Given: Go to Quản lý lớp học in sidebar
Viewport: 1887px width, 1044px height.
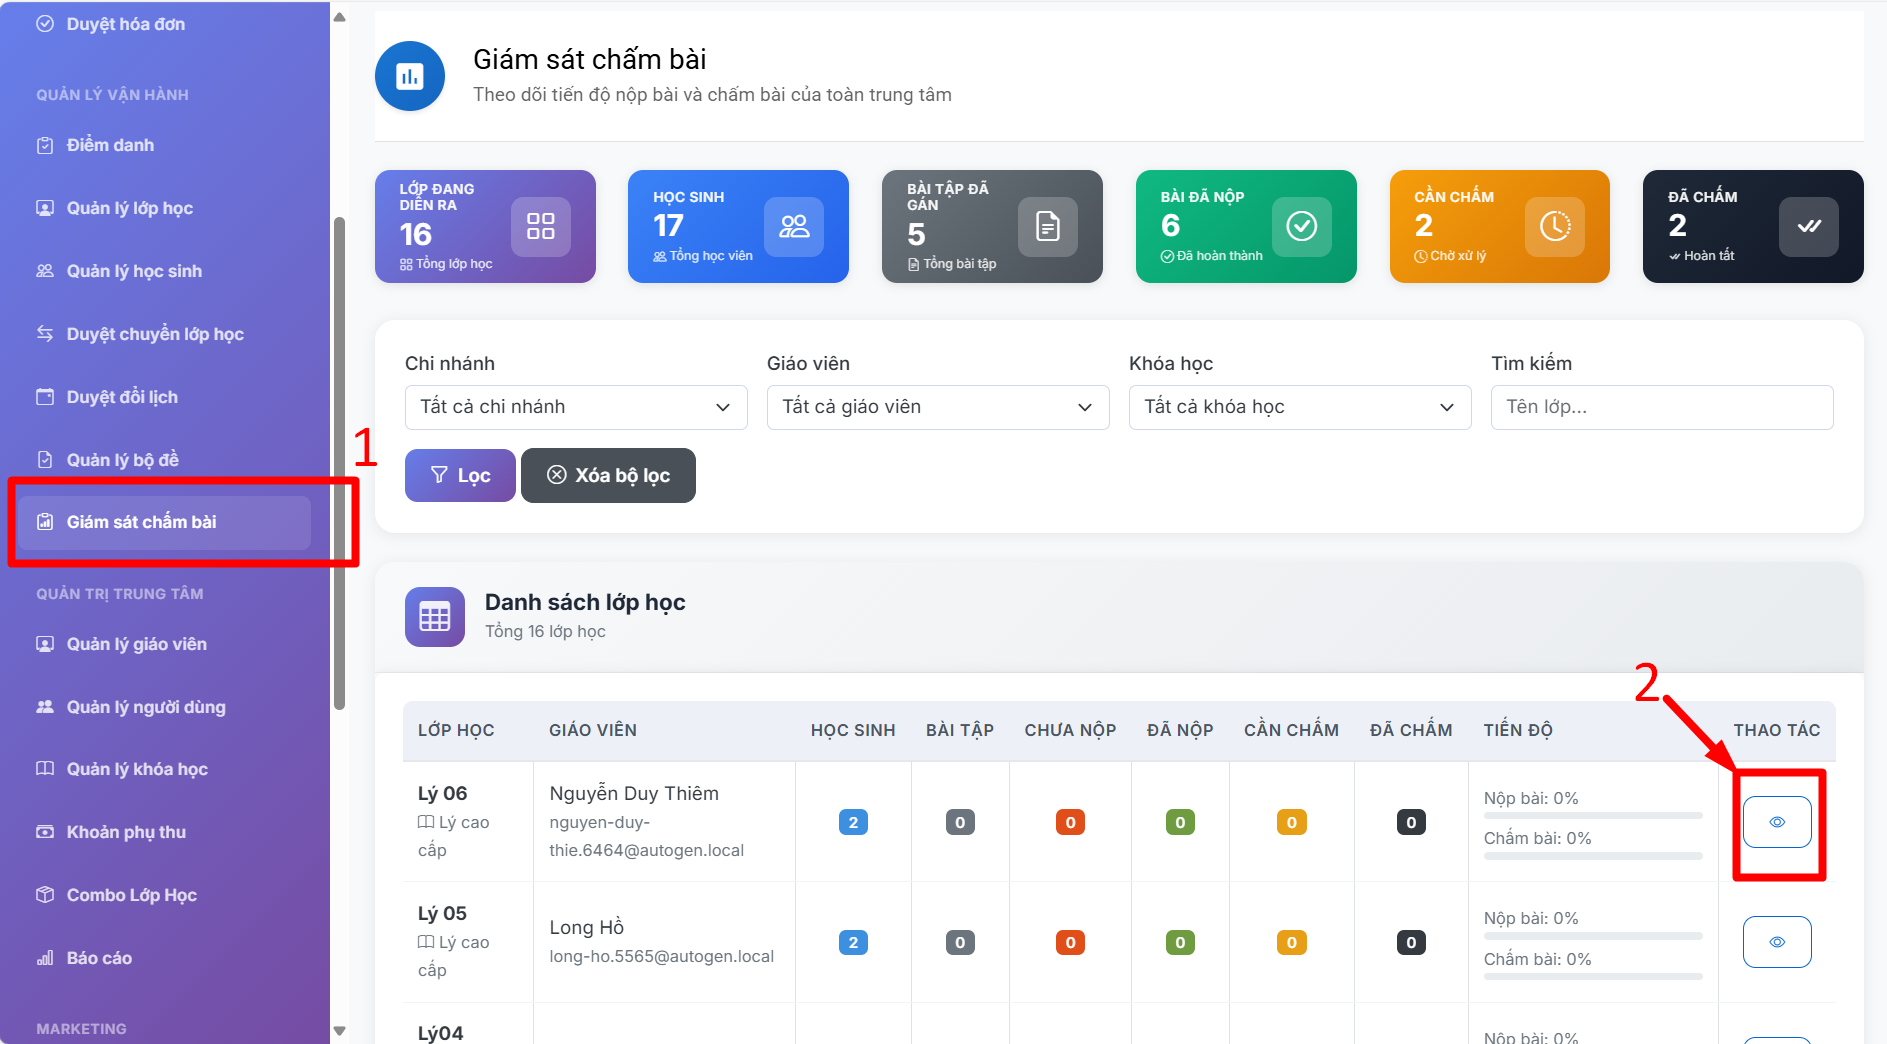Looking at the screenshot, I should (x=130, y=208).
